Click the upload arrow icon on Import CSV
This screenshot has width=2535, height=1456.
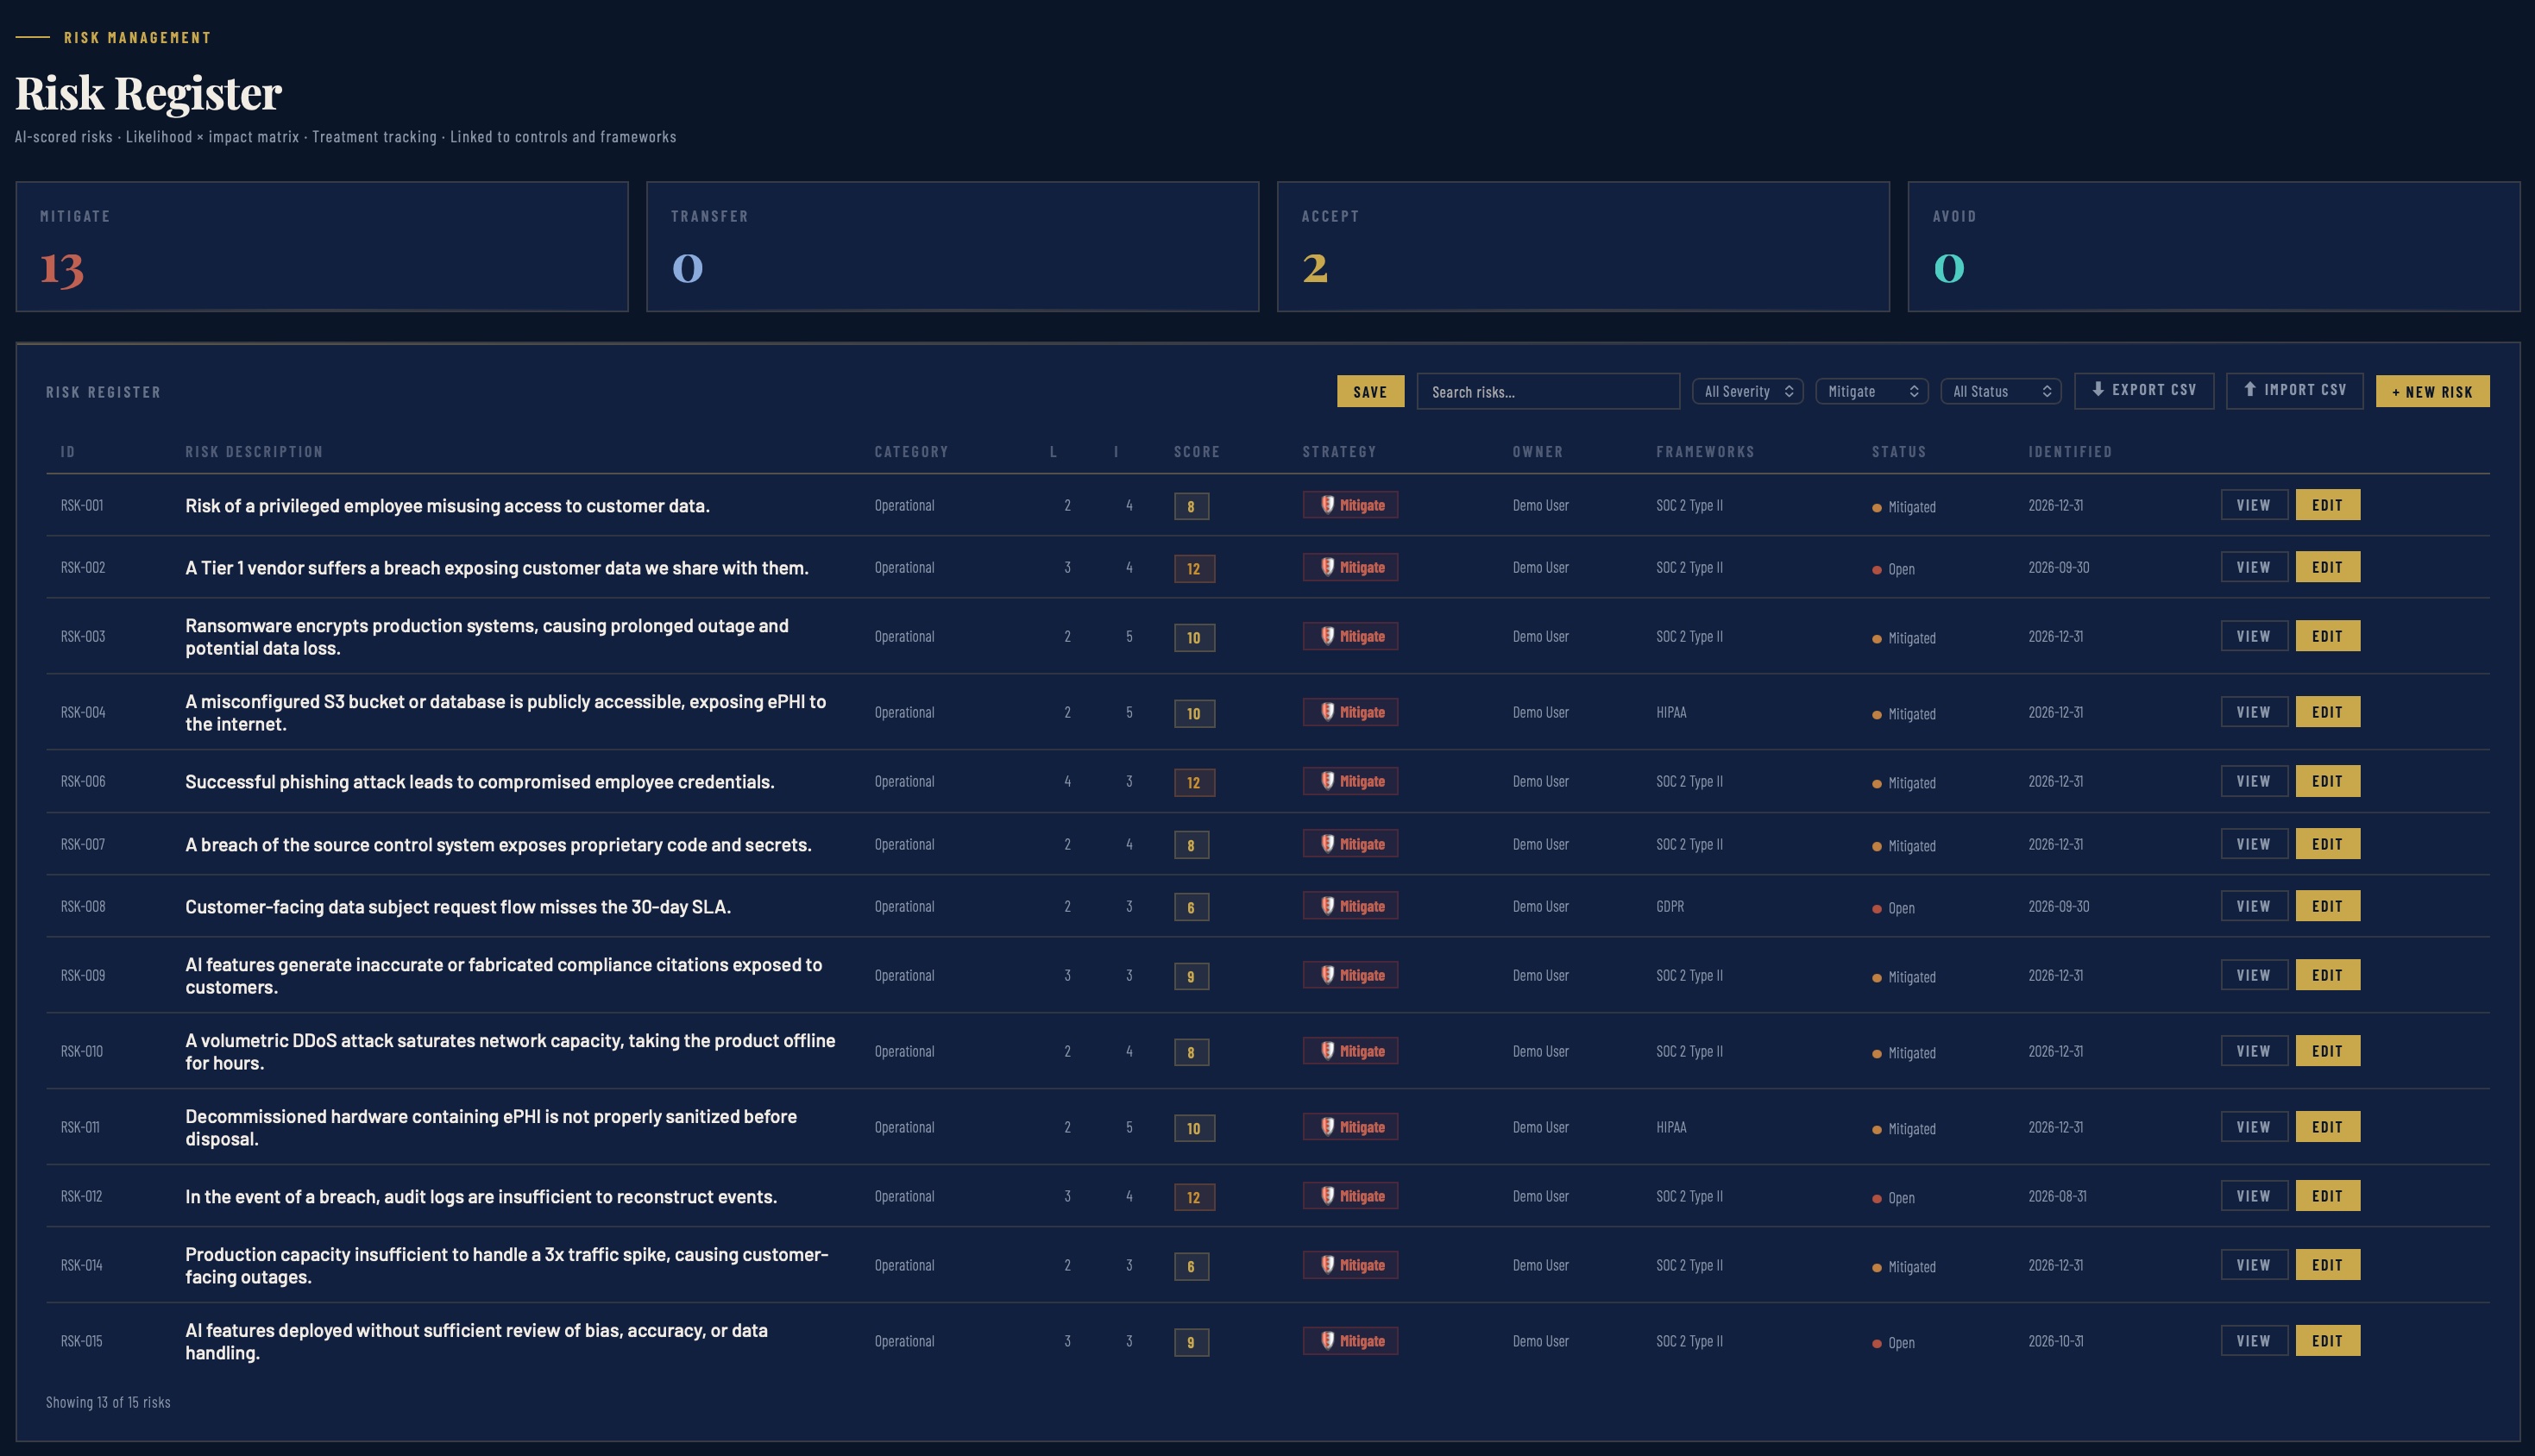[x=2250, y=390]
